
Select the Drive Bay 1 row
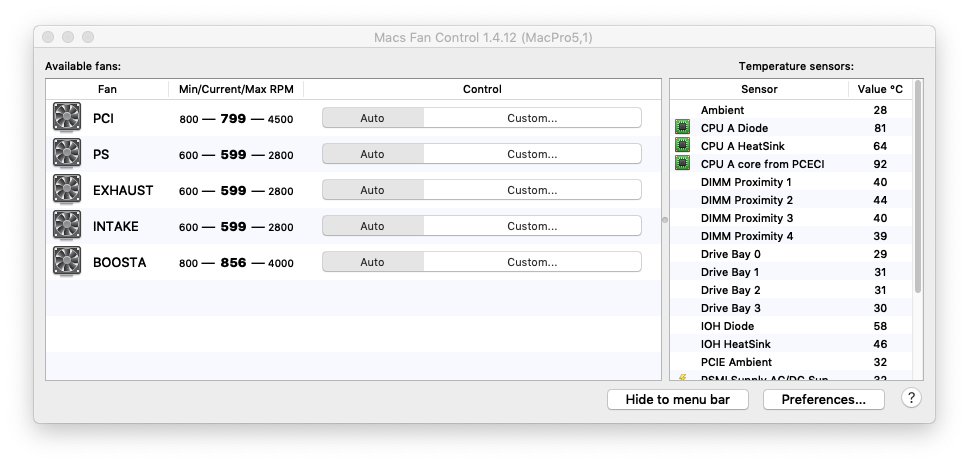click(791, 271)
